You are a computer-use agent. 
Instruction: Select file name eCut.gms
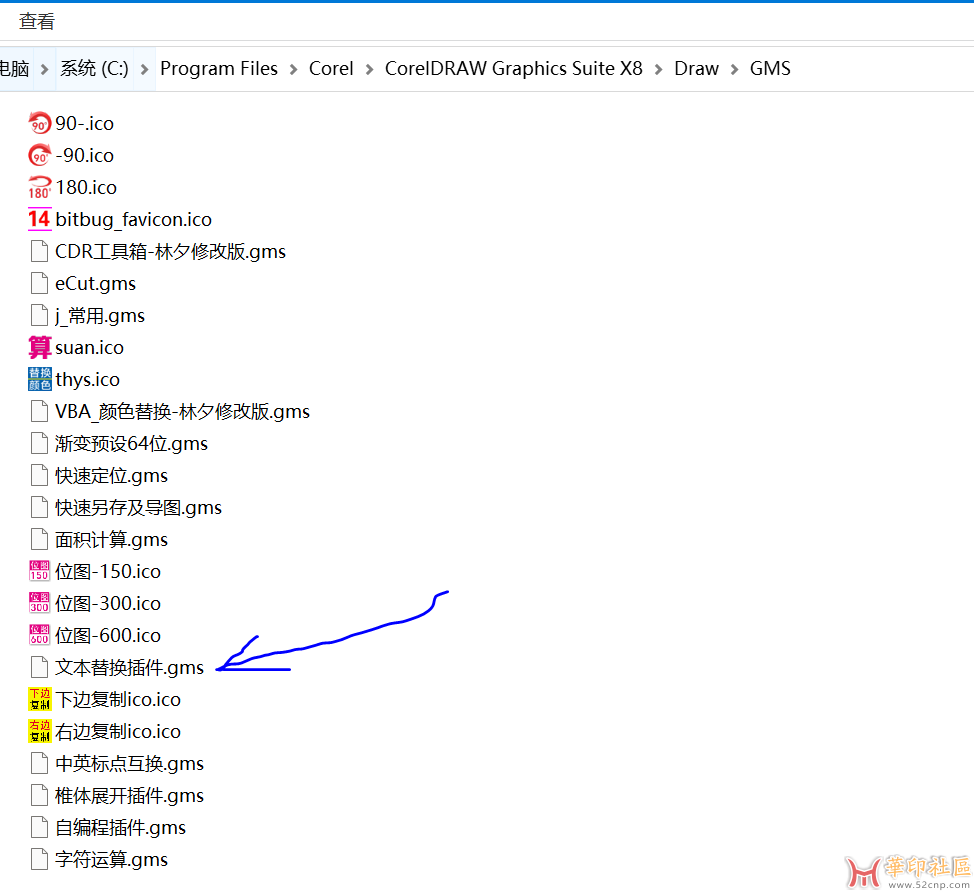[x=95, y=284]
